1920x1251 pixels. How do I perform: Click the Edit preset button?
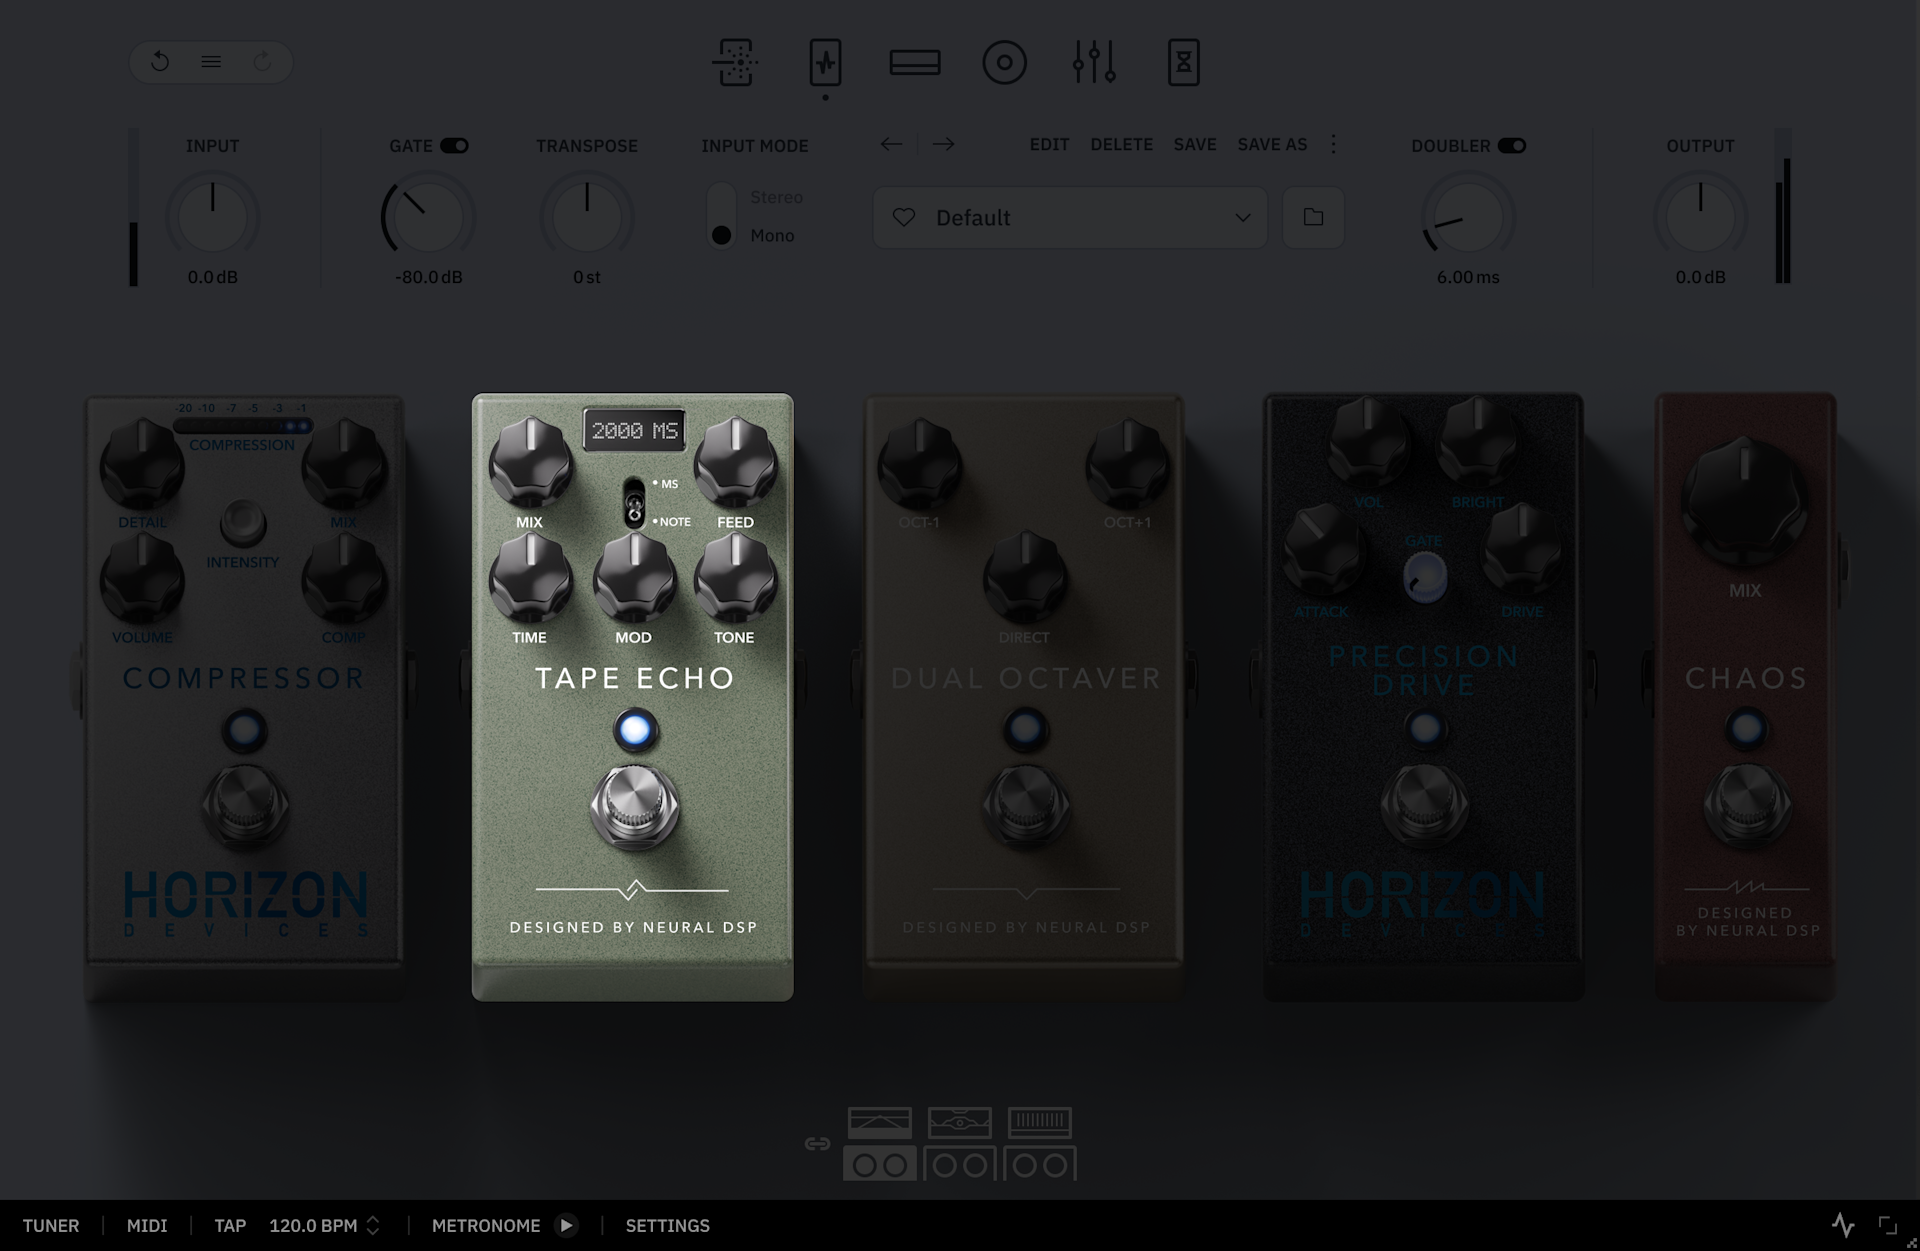pyautogui.click(x=1049, y=144)
